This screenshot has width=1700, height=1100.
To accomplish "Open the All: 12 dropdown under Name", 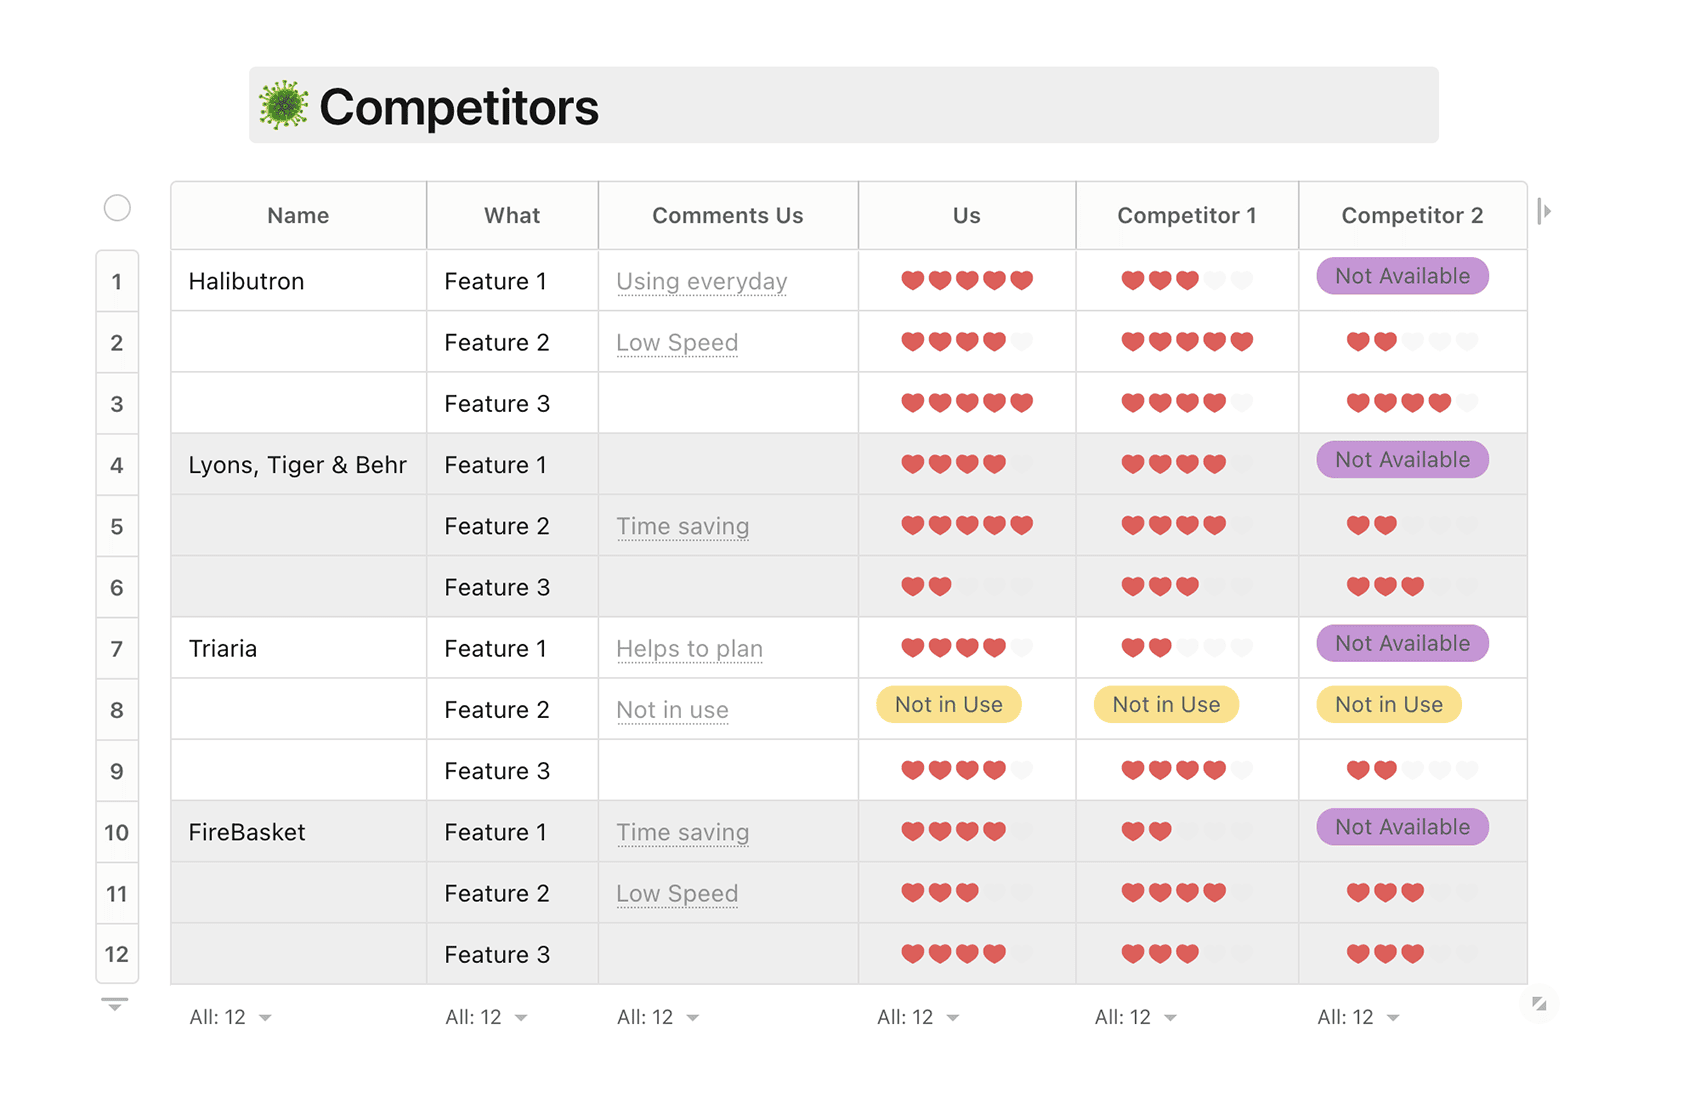I will [x=230, y=1017].
